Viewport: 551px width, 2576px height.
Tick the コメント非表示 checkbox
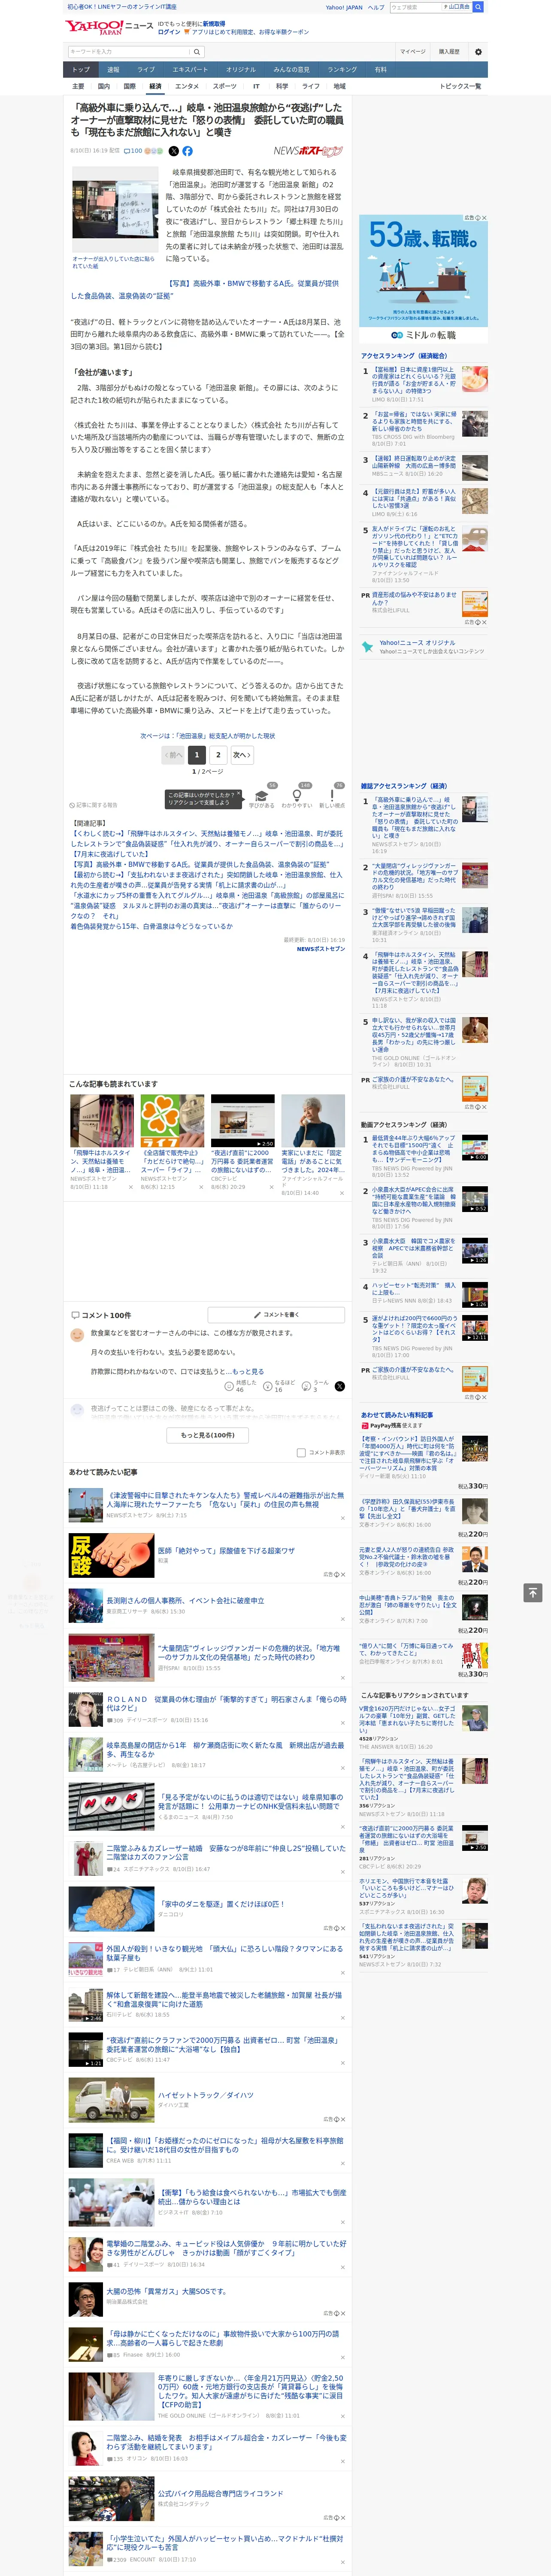point(301,1453)
